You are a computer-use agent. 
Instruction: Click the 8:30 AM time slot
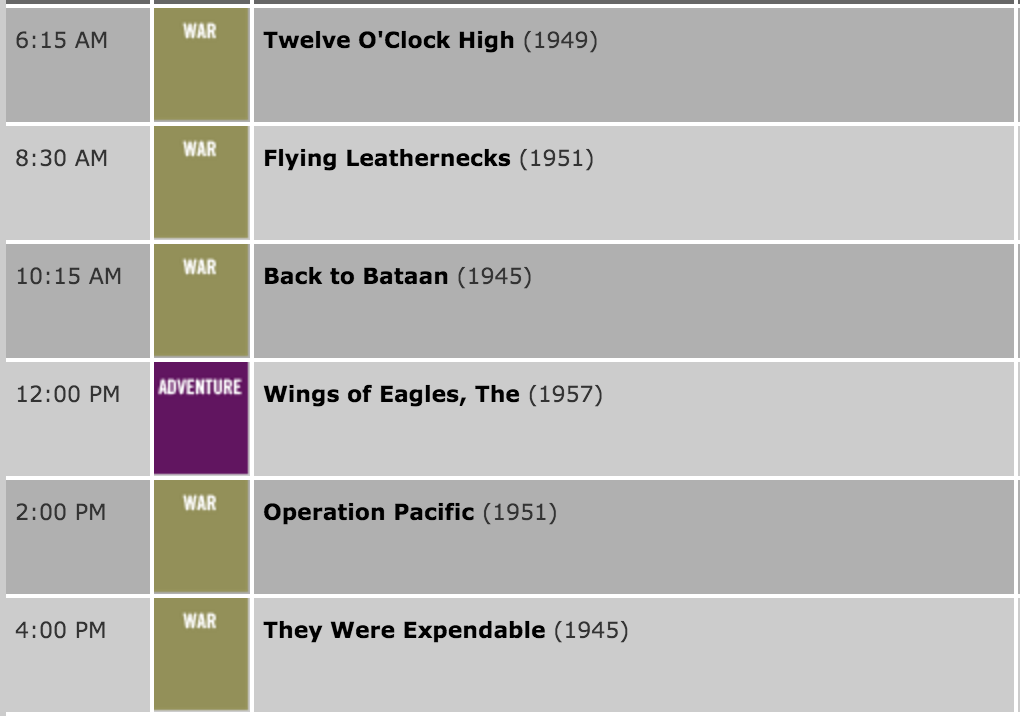pos(62,159)
